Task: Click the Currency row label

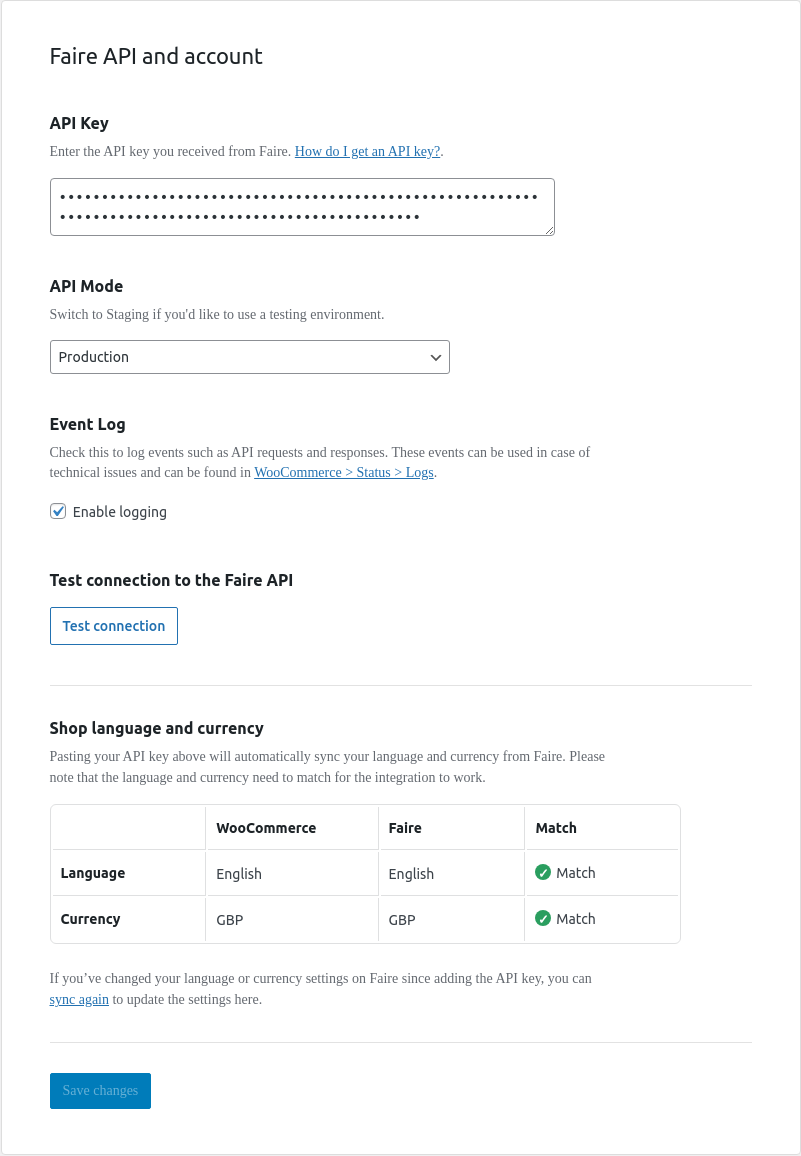Action: click(x=90, y=919)
